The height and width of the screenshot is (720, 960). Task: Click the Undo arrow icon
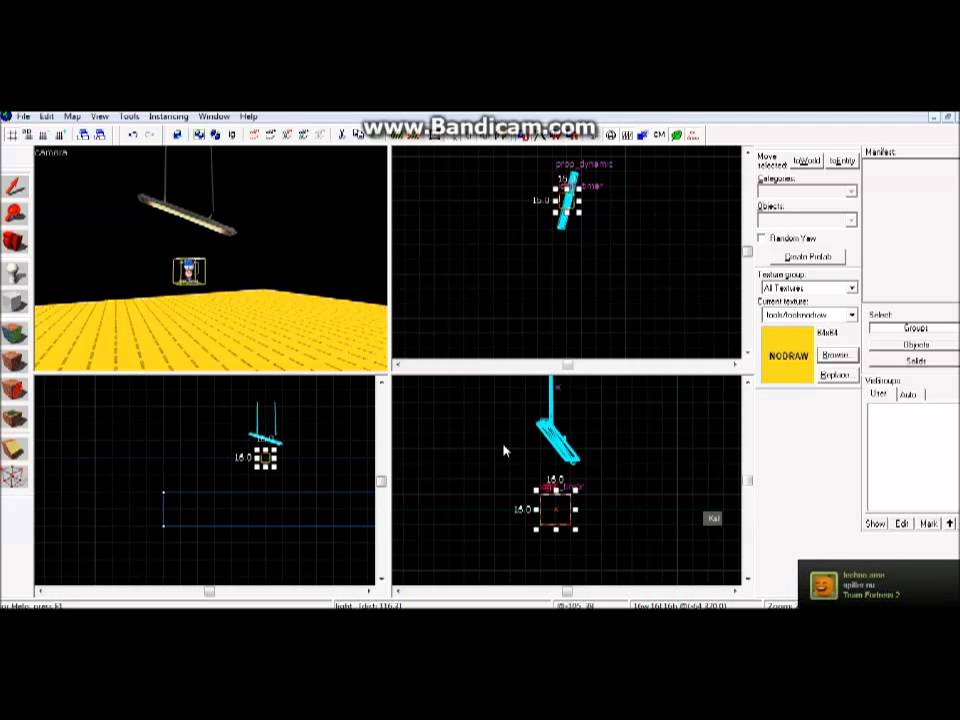[133, 135]
